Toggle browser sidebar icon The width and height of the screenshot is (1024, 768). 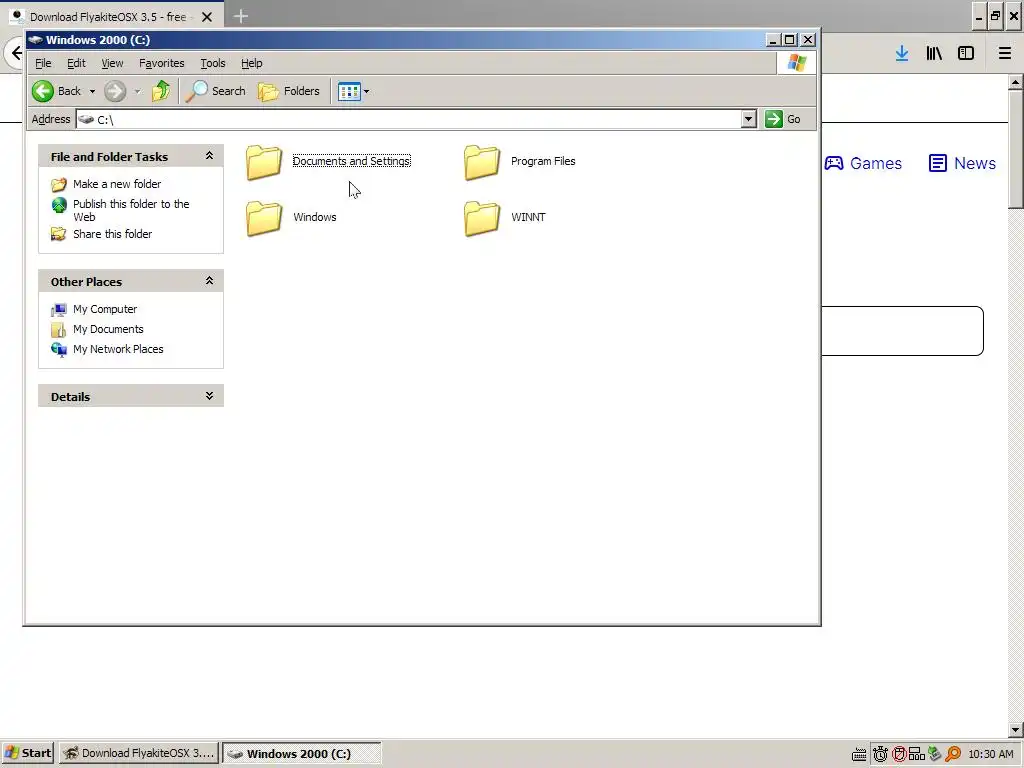tap(966, 54)
